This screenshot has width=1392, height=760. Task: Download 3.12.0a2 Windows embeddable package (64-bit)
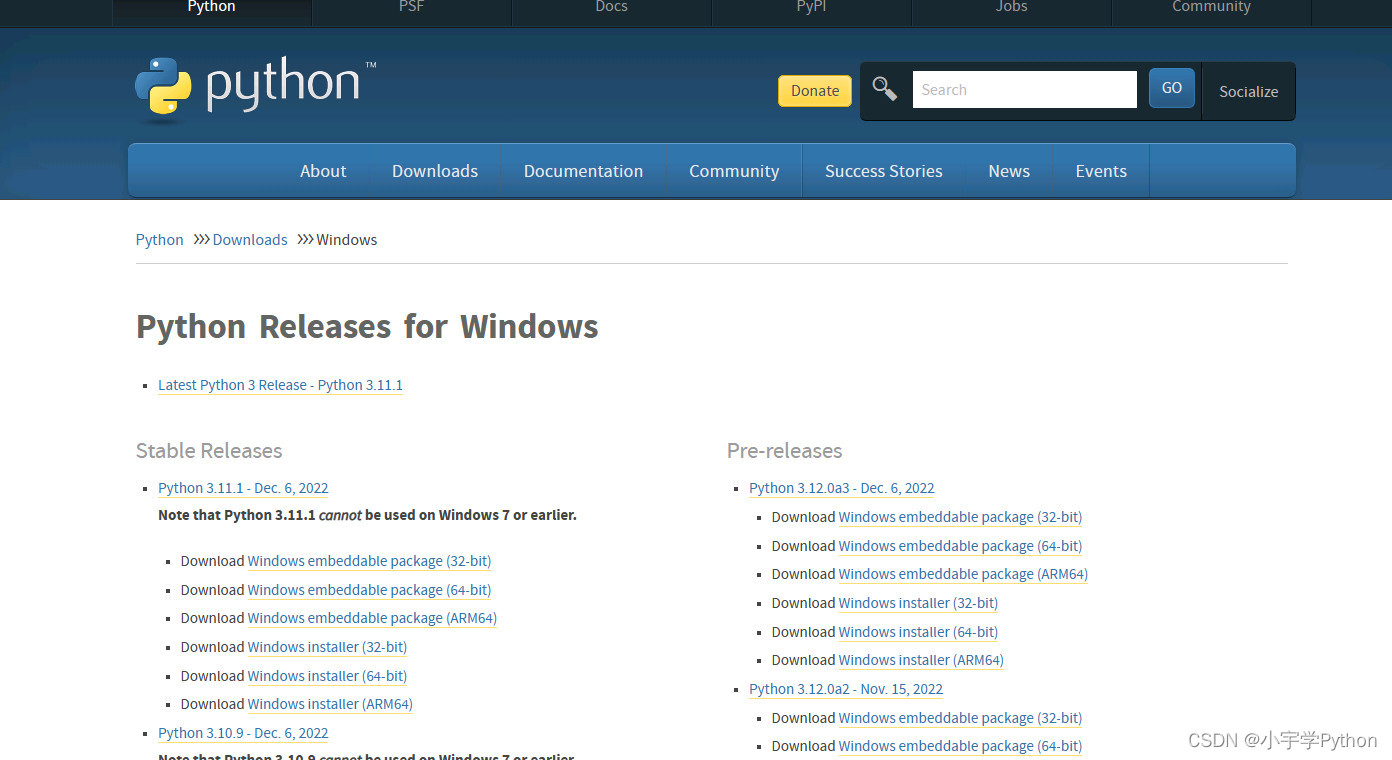(960, 746)
